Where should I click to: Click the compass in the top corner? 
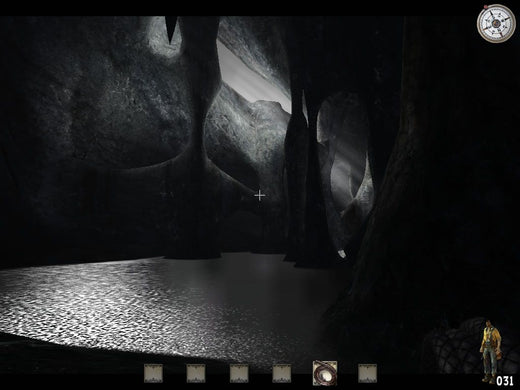496,23
